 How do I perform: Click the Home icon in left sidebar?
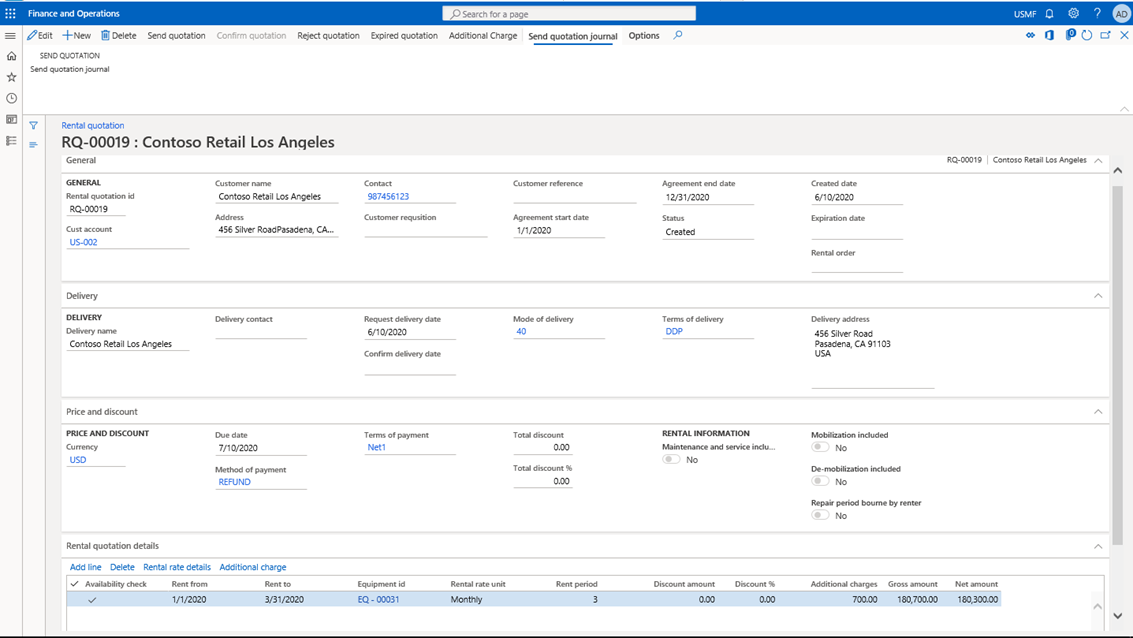(11, 56)
